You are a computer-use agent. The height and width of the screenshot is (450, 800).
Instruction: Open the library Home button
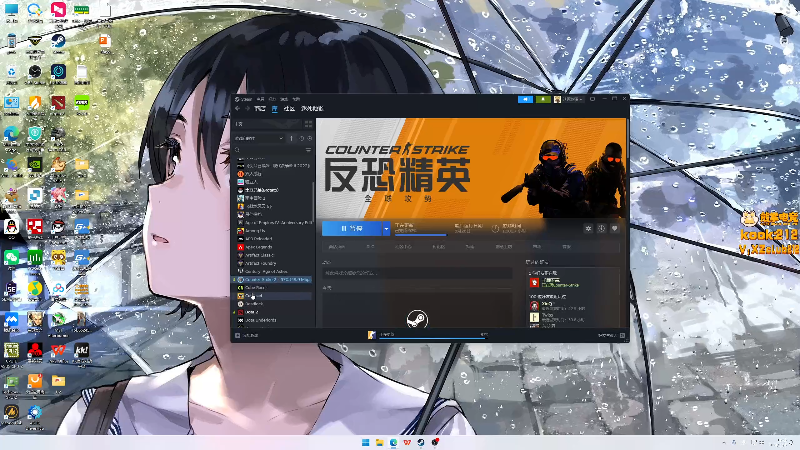pos(268,124)
